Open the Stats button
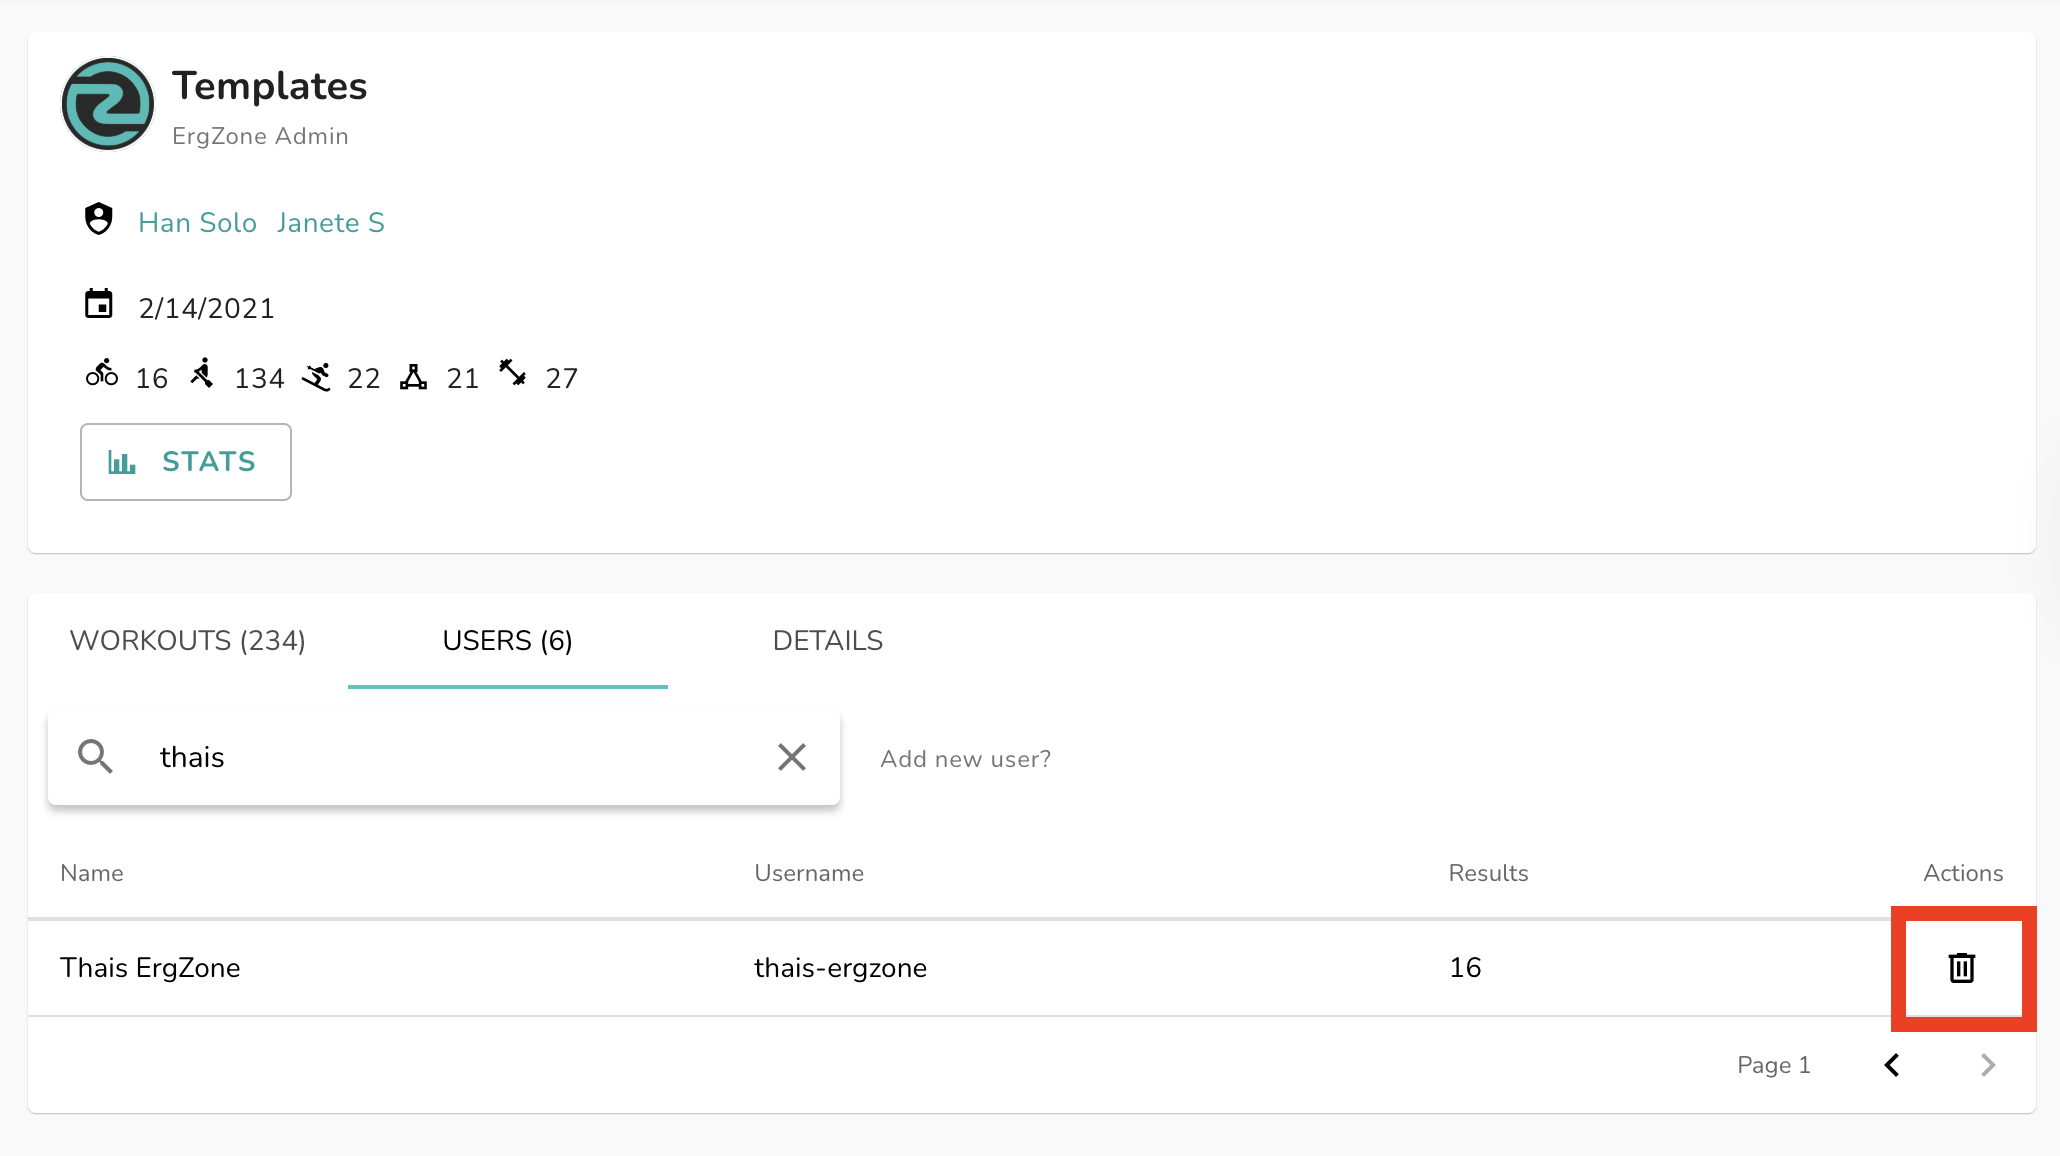 (x=186, y=462)
